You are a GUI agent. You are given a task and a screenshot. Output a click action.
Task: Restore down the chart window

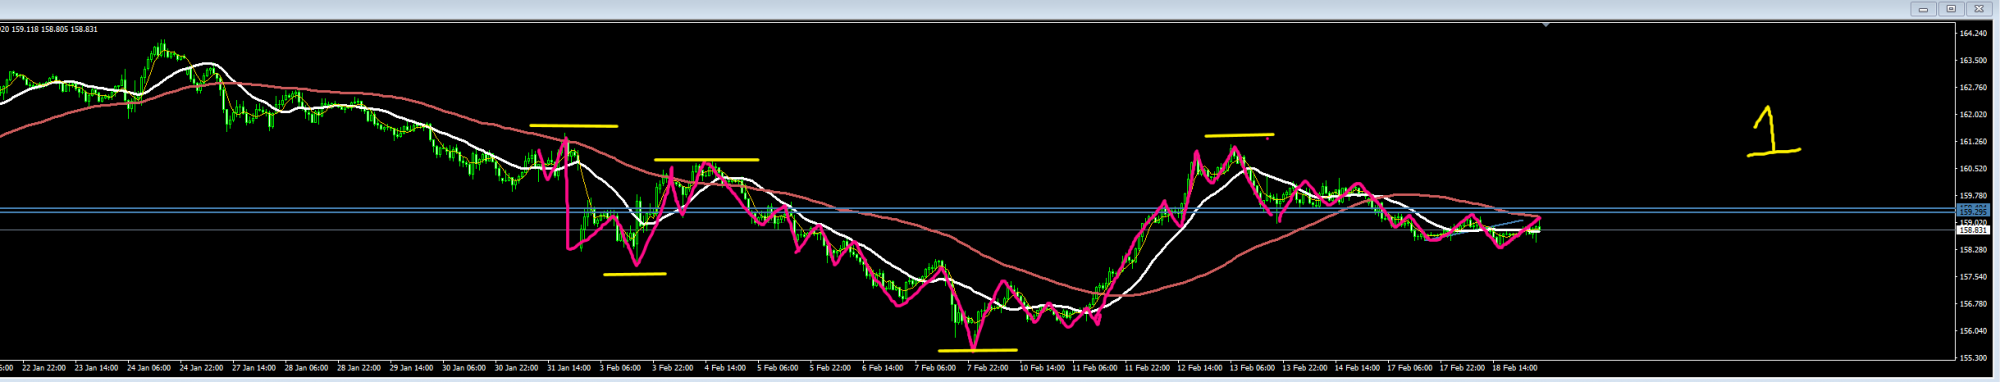[x=1950, y=9]
